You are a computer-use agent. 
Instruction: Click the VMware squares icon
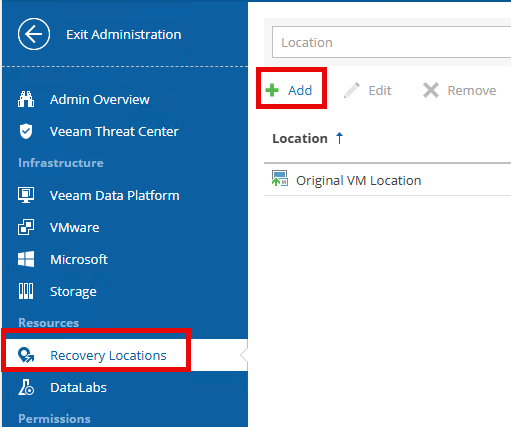click(x=26, y=227)
